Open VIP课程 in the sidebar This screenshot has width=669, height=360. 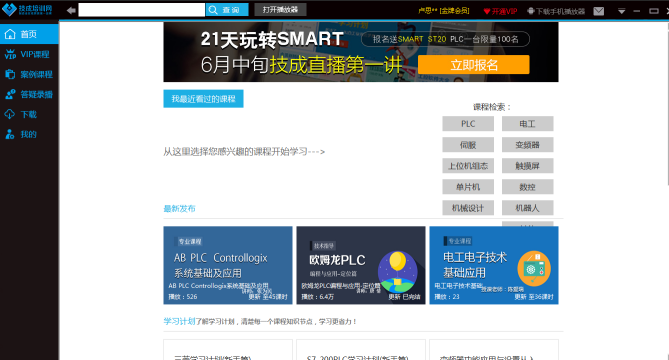pyautogui.click(x=29, y=54)
